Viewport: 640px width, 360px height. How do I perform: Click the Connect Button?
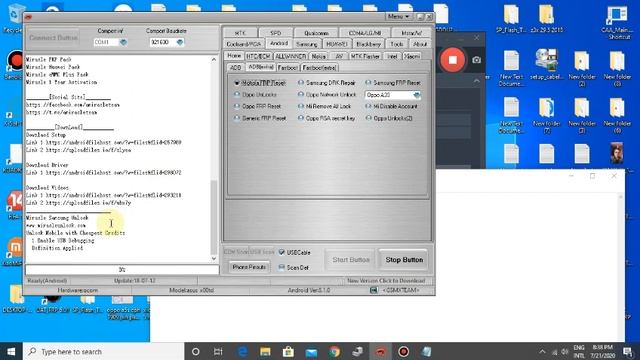coord(53,38)
